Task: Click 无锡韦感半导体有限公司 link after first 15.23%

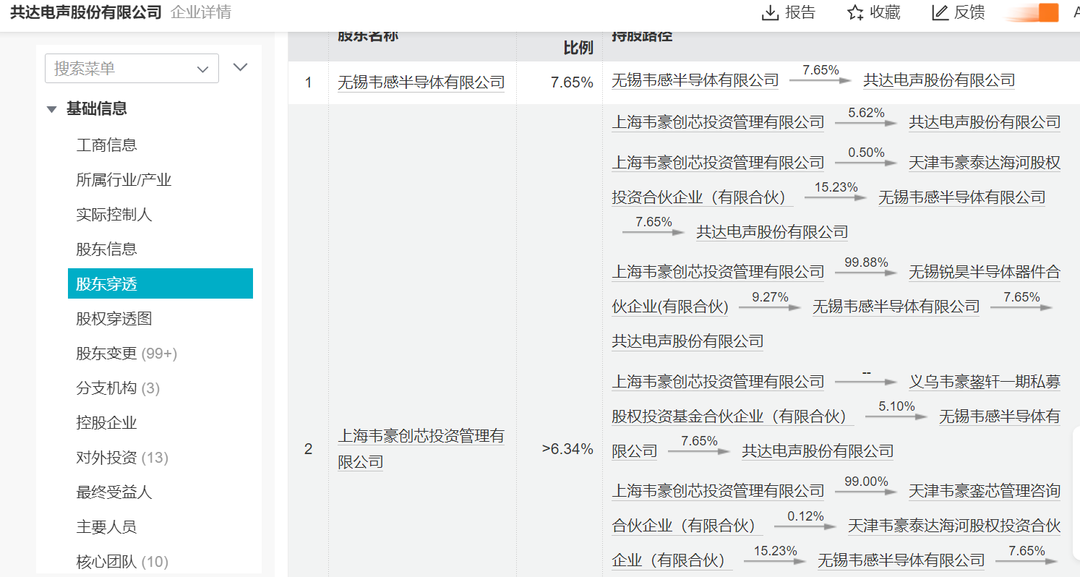Action: pos(962,198)
